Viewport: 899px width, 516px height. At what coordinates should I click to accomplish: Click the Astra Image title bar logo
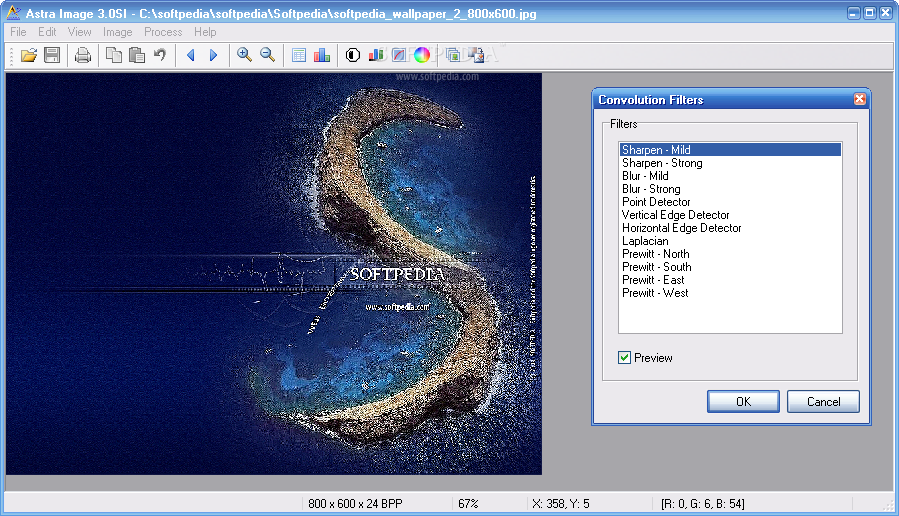(13, 13)
